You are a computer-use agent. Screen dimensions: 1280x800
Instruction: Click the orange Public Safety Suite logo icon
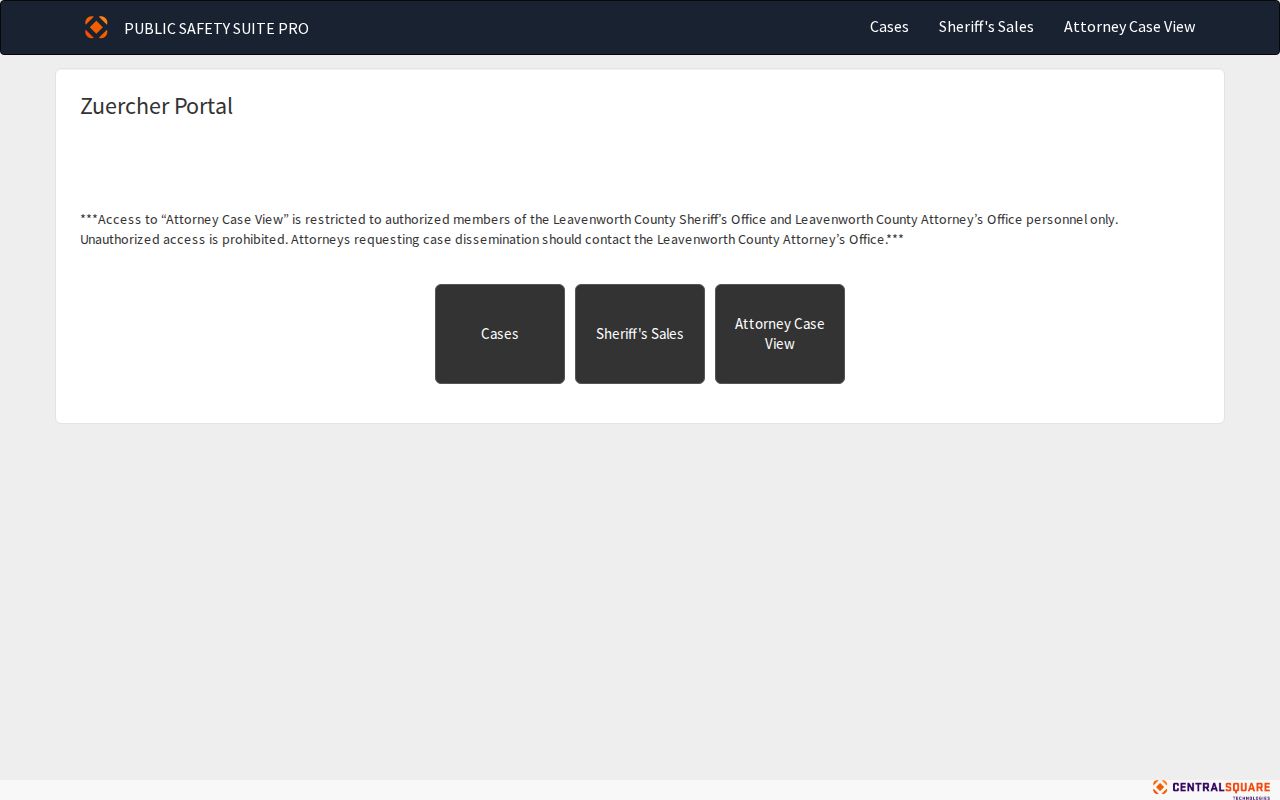point(96,27)
